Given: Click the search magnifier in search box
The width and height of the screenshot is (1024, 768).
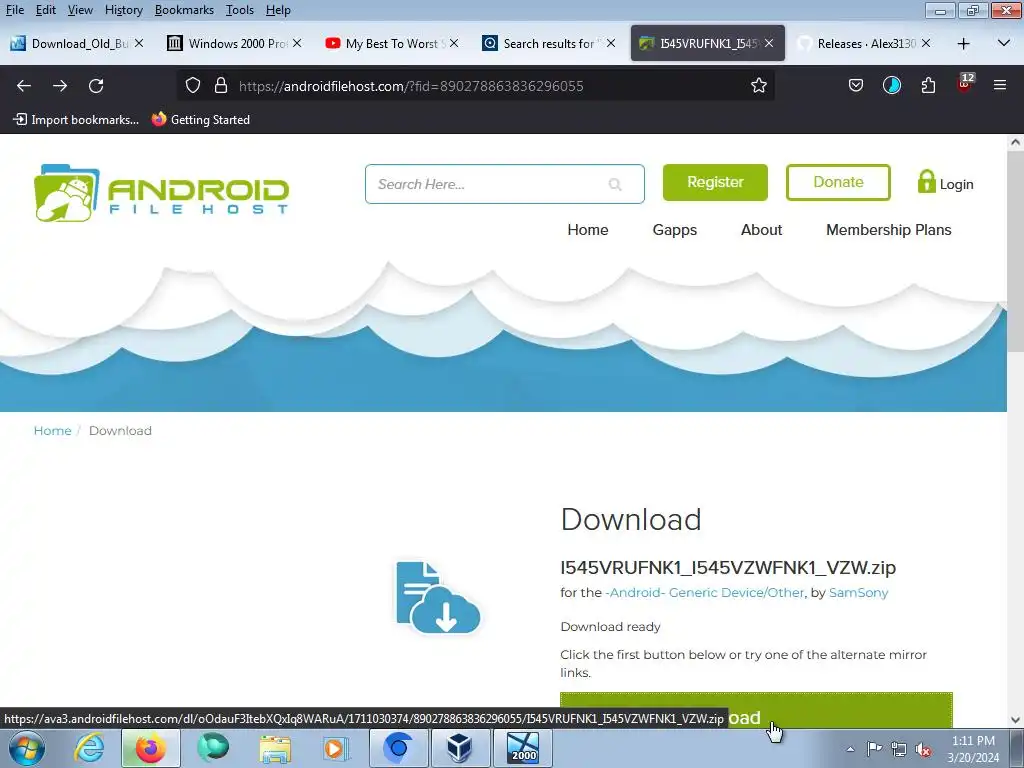Looking at the screenshot, I should pyautogui.click(x=615, y=184).
